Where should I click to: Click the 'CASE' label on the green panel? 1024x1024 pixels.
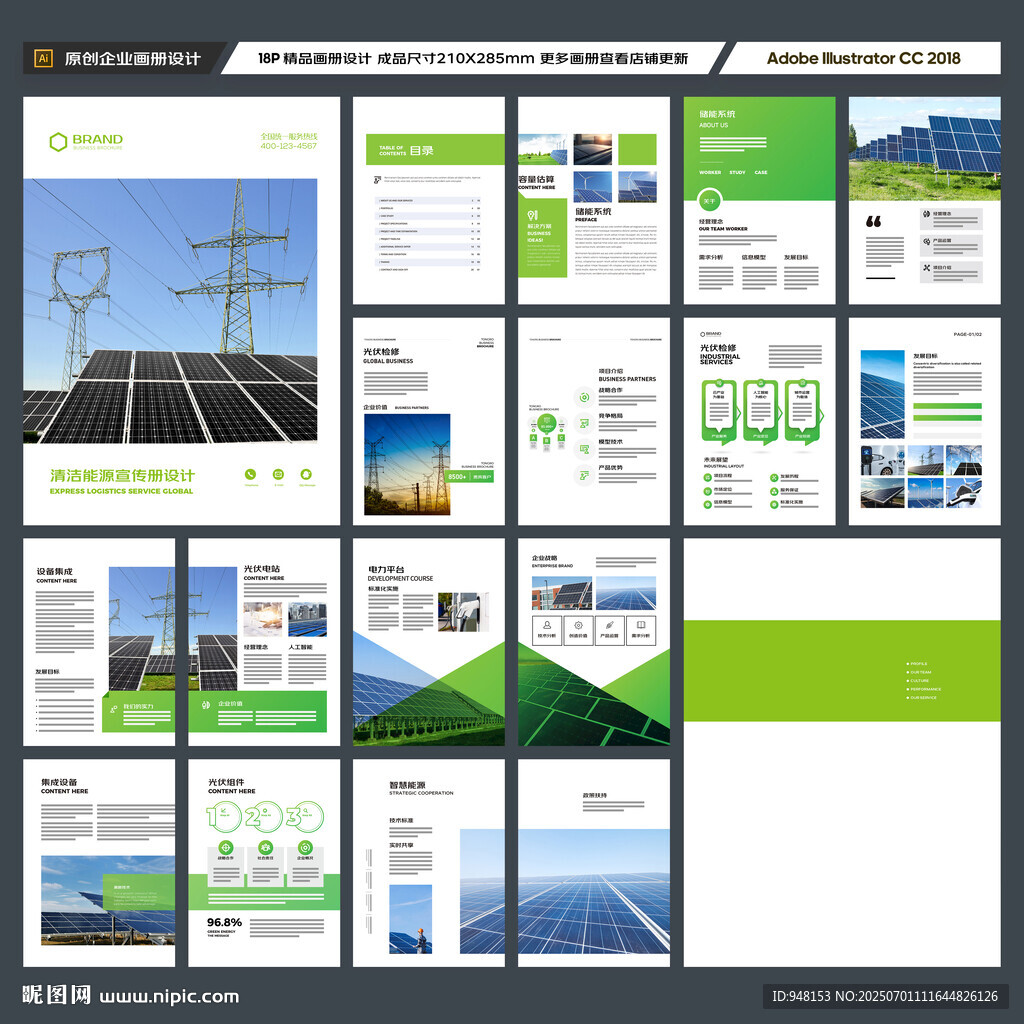coord(761,172)
